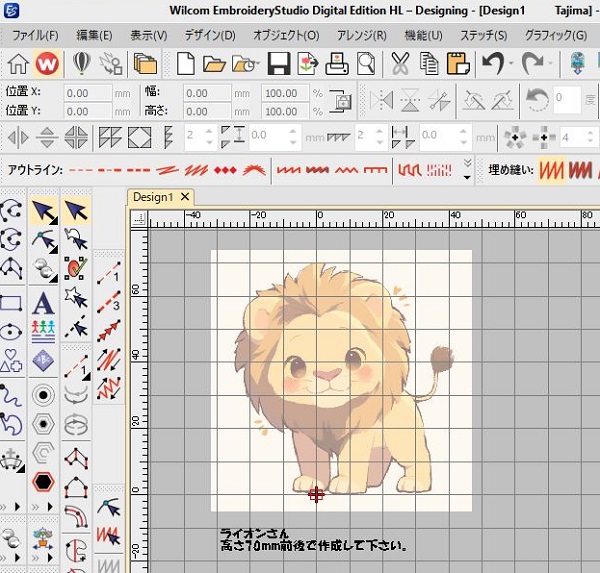Open print preview magnifier icon
This screenshot has height=573, width=600.
(366, 64)
